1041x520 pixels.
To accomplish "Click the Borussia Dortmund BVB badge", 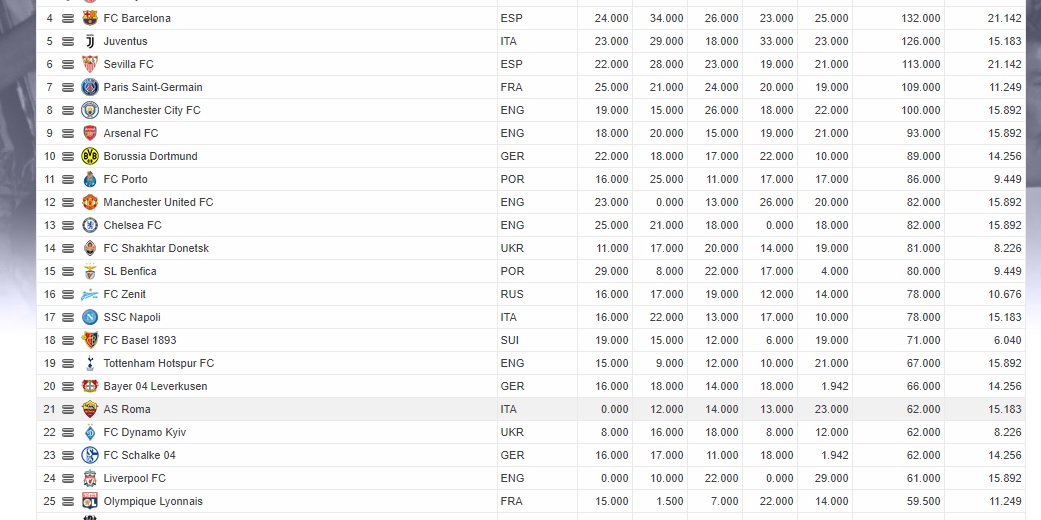I will point(90,156).
